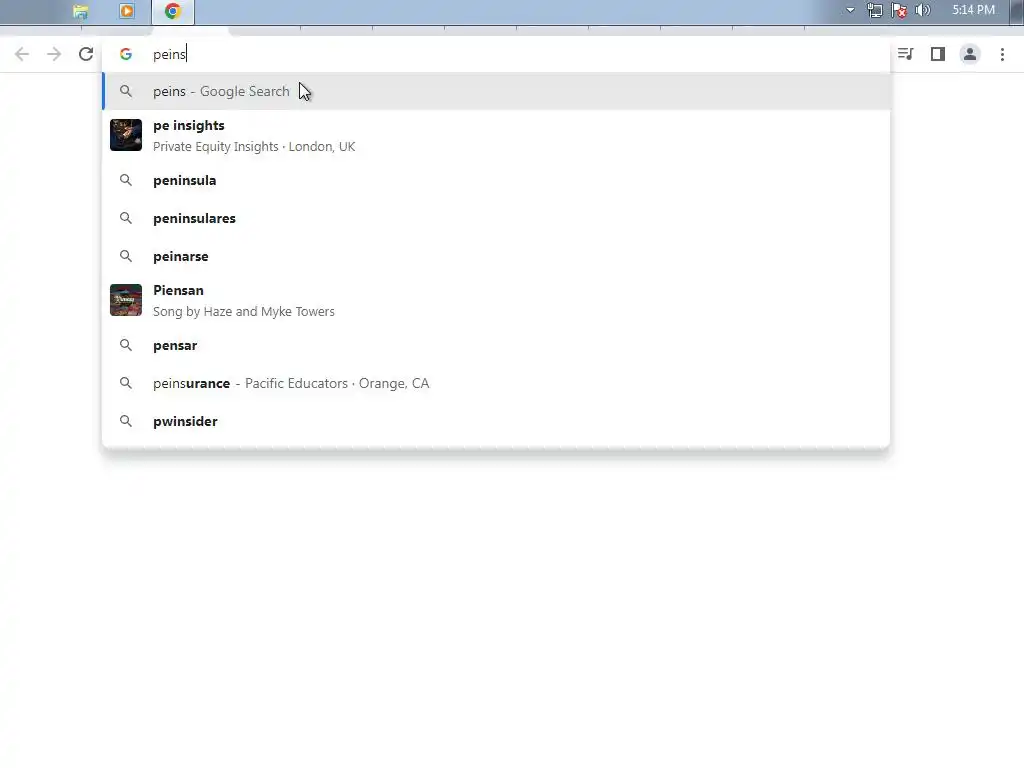Screen dimensions: 1024x768
Task: Click the Google G icon in address bar
Action: coord(126,54)
